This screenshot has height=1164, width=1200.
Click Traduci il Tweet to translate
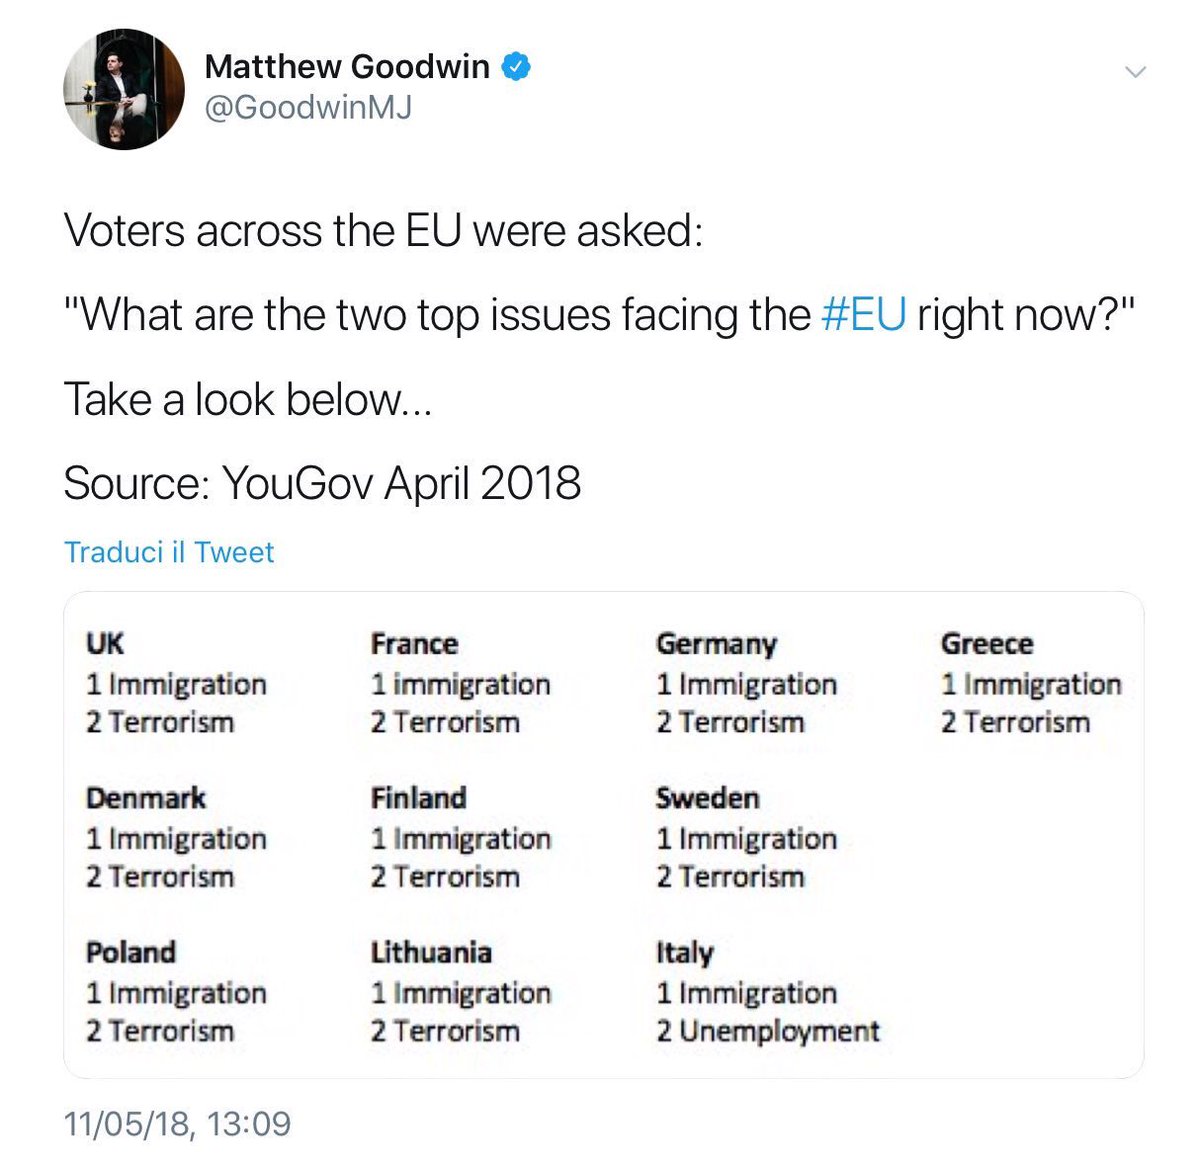(x=169, y=552)
